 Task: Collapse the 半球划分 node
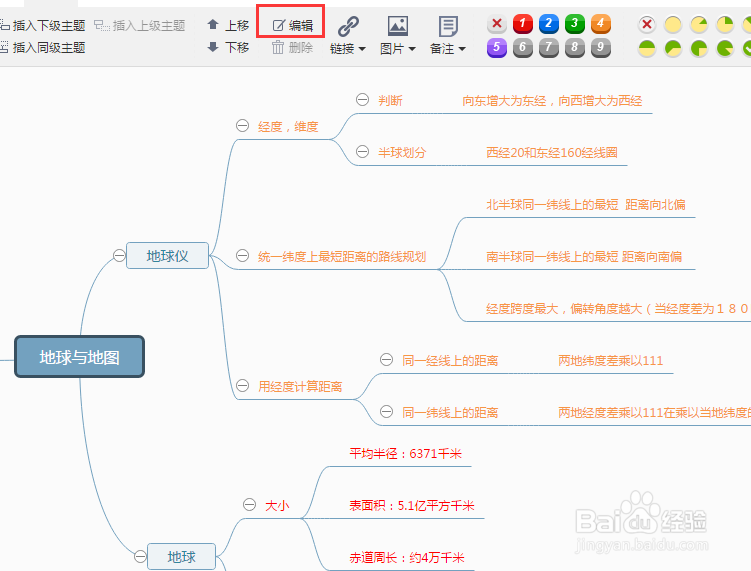click(x=363, y=152)
